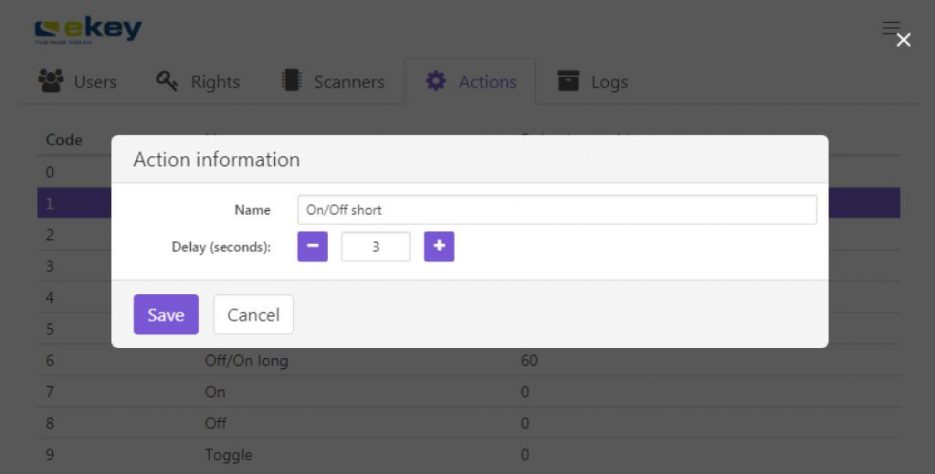Image resolution: width=935 pixels, height=474 pixels.
Task: Click the 'Name' field label
Action: [x=252, y=210]
